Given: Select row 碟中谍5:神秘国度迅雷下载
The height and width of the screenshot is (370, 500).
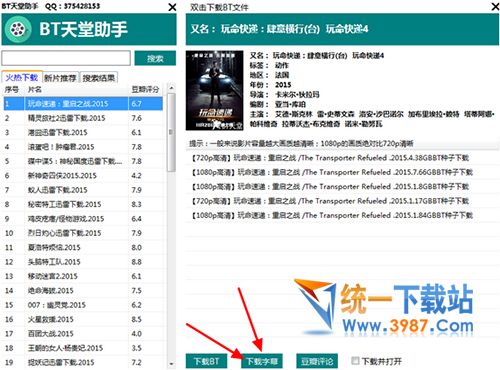Looking at the screenshot, I should pyautogui.click(x=83, y=161).
